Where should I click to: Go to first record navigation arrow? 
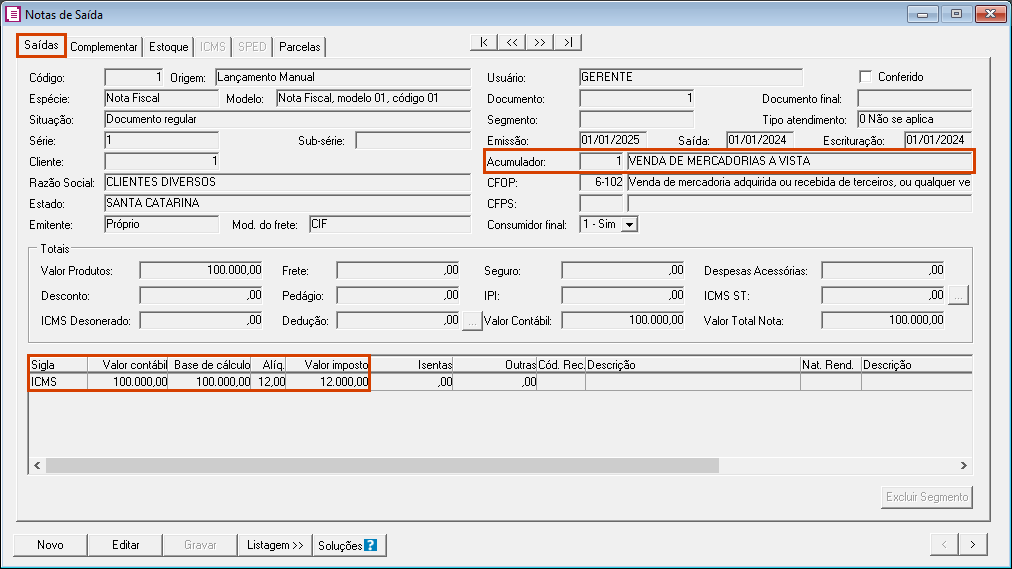pos(484,42)
